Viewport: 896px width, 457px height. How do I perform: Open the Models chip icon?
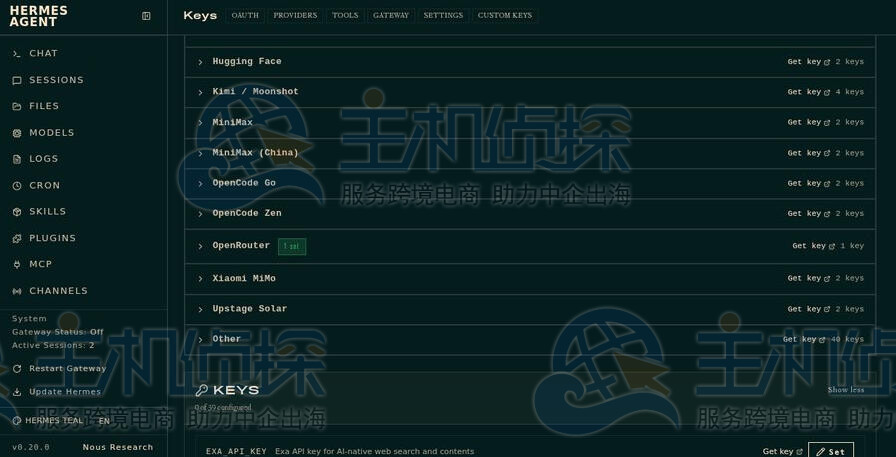(17, 133)
